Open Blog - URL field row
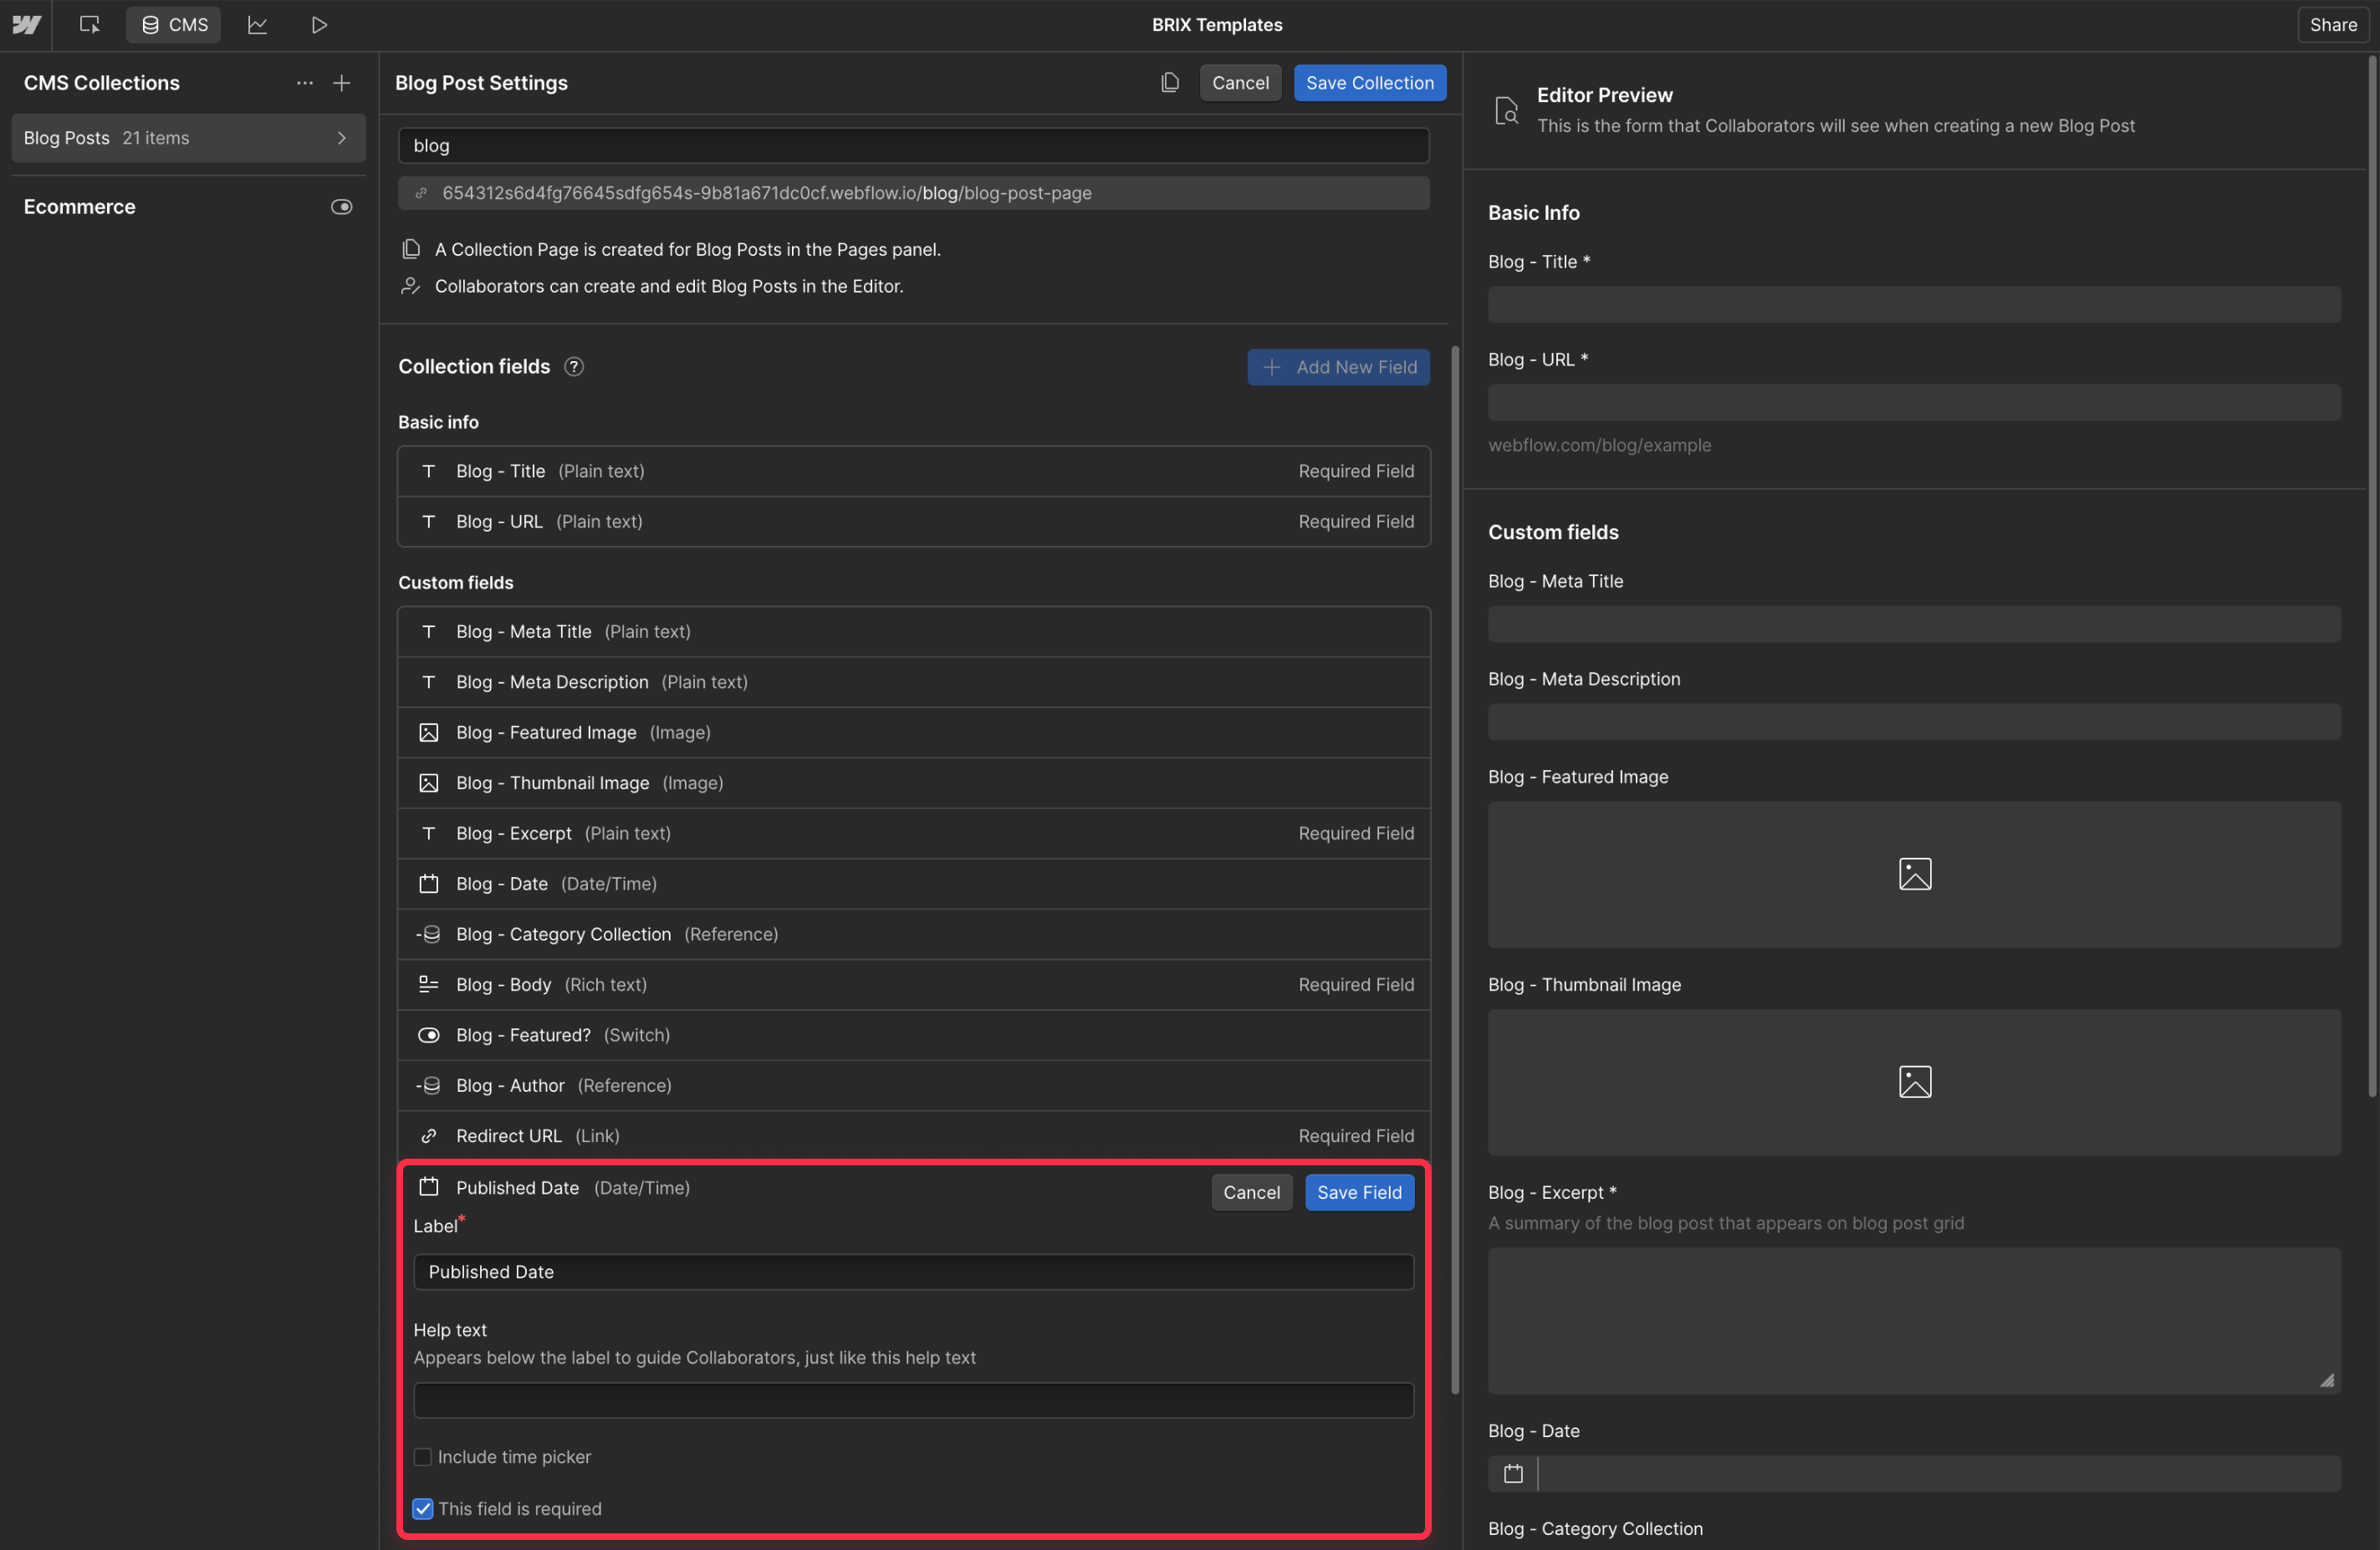This screenshot has height=1550, width=2380. [913, 522]
